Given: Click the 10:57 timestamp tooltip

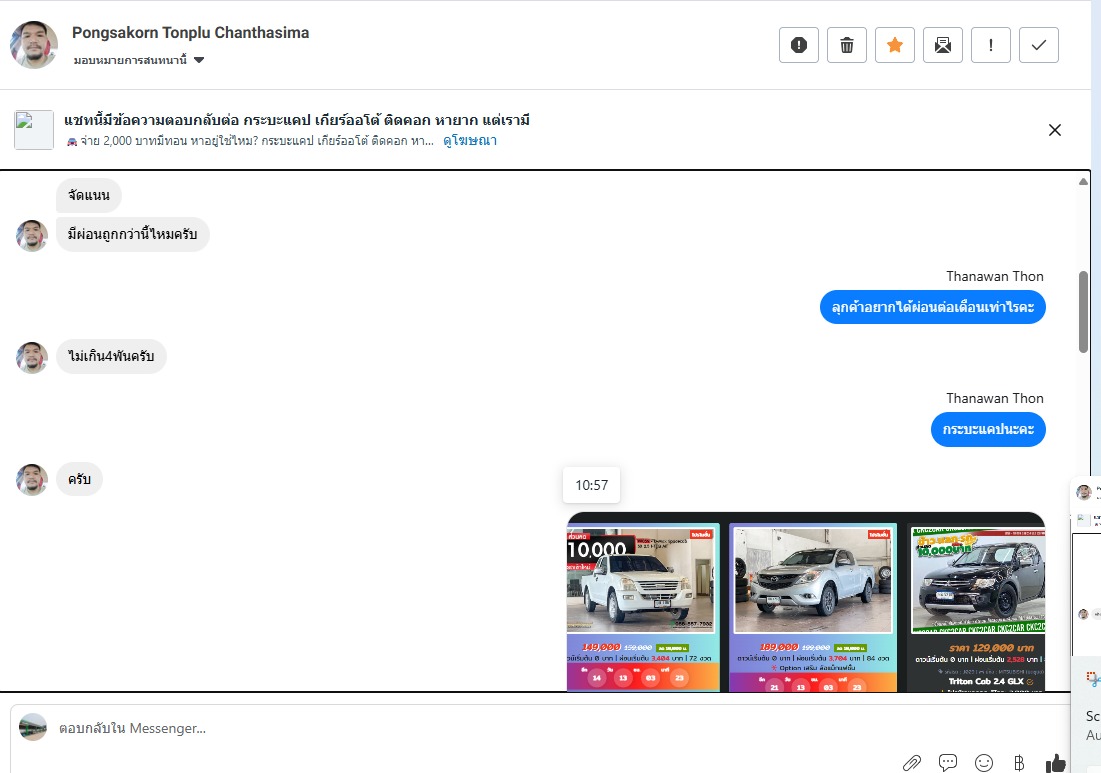Looking at the screenshot, I should point(591,485).
